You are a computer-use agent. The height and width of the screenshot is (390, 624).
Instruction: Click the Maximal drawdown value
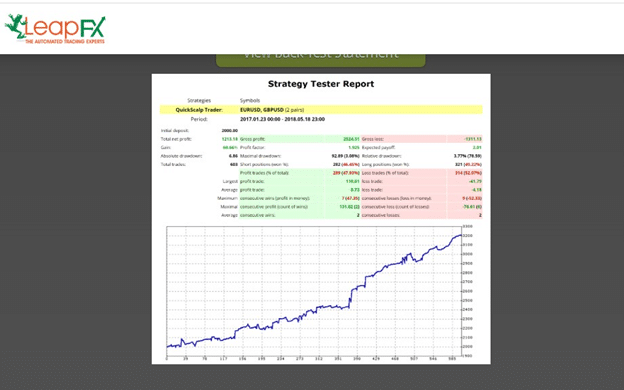point(345,156)
